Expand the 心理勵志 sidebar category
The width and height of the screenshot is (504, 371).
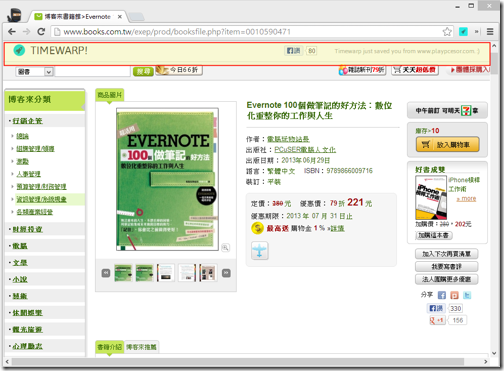27,346
